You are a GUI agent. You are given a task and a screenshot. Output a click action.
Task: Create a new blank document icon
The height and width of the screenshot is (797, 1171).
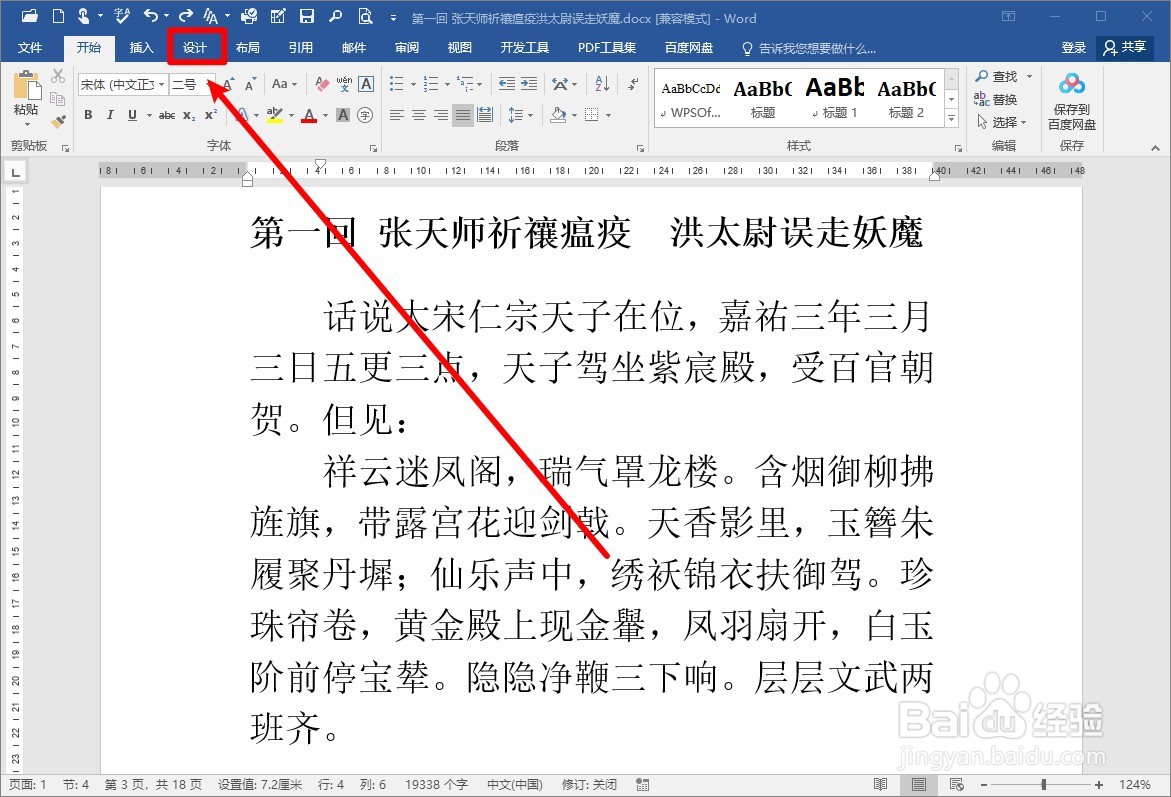pos(58,15)
